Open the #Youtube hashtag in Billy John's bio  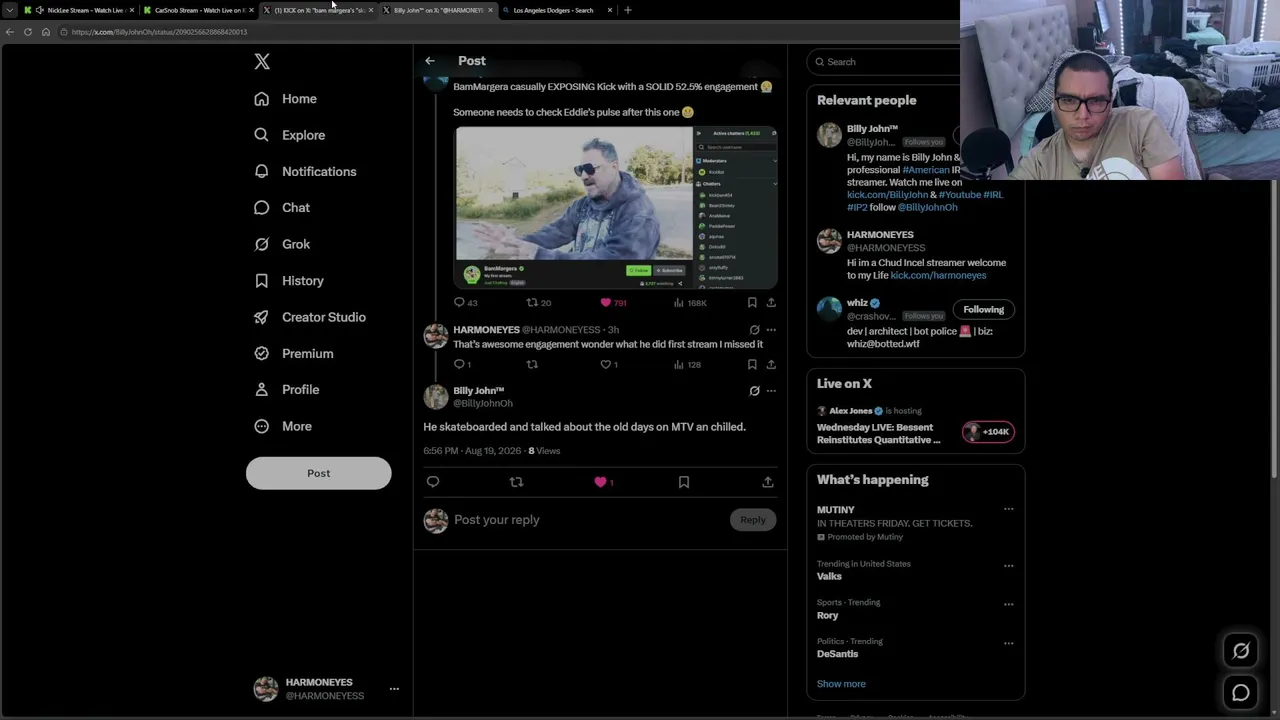point(960,195)
